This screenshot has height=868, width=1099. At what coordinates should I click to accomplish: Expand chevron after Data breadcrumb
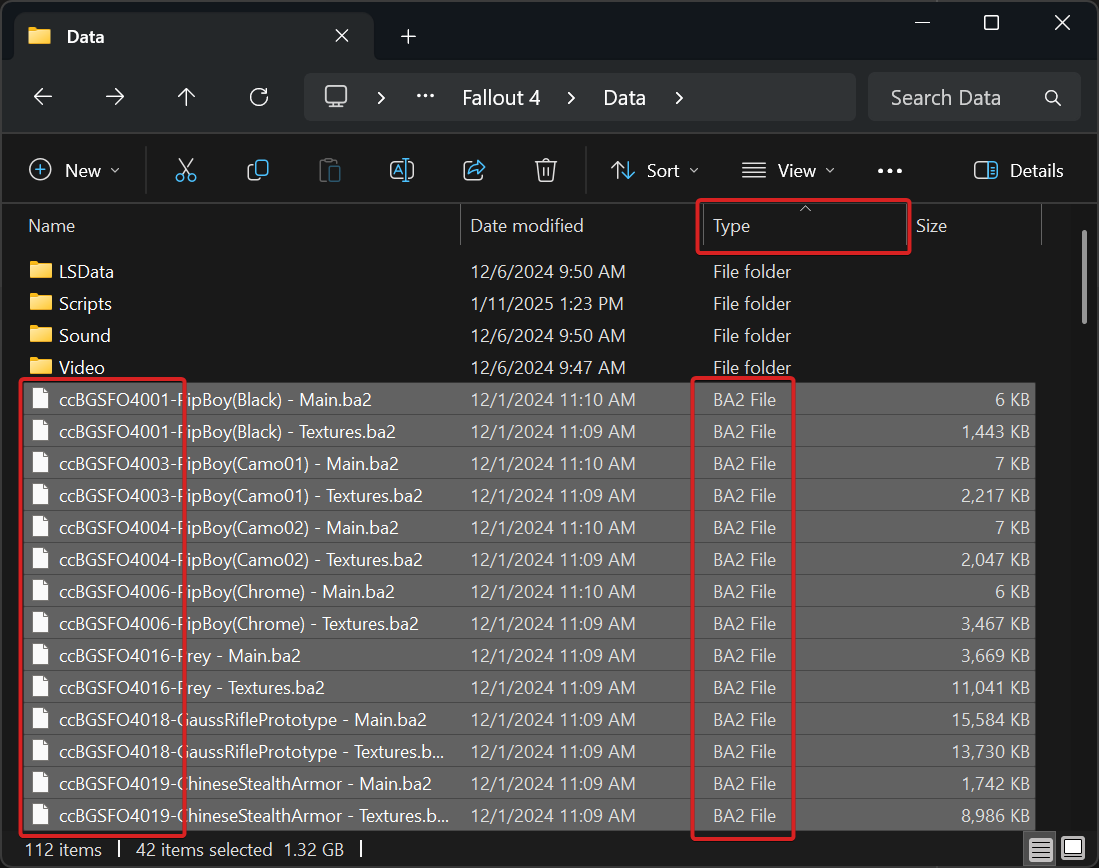click(x=678, y=98)
